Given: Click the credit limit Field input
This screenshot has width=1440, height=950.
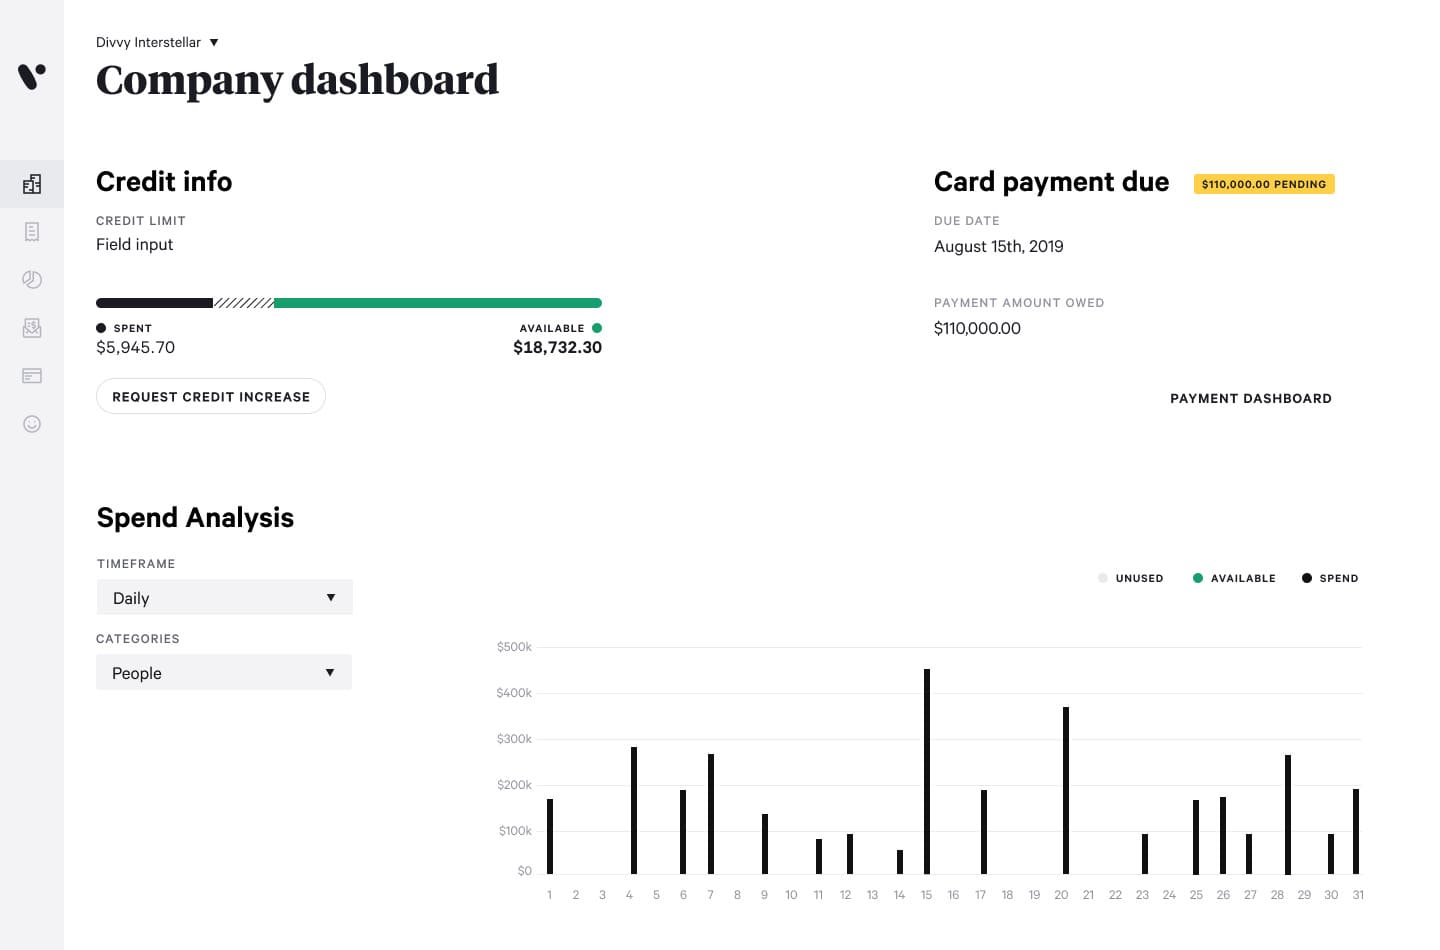Looking at the screenshot, I should (x=134, y=244).
